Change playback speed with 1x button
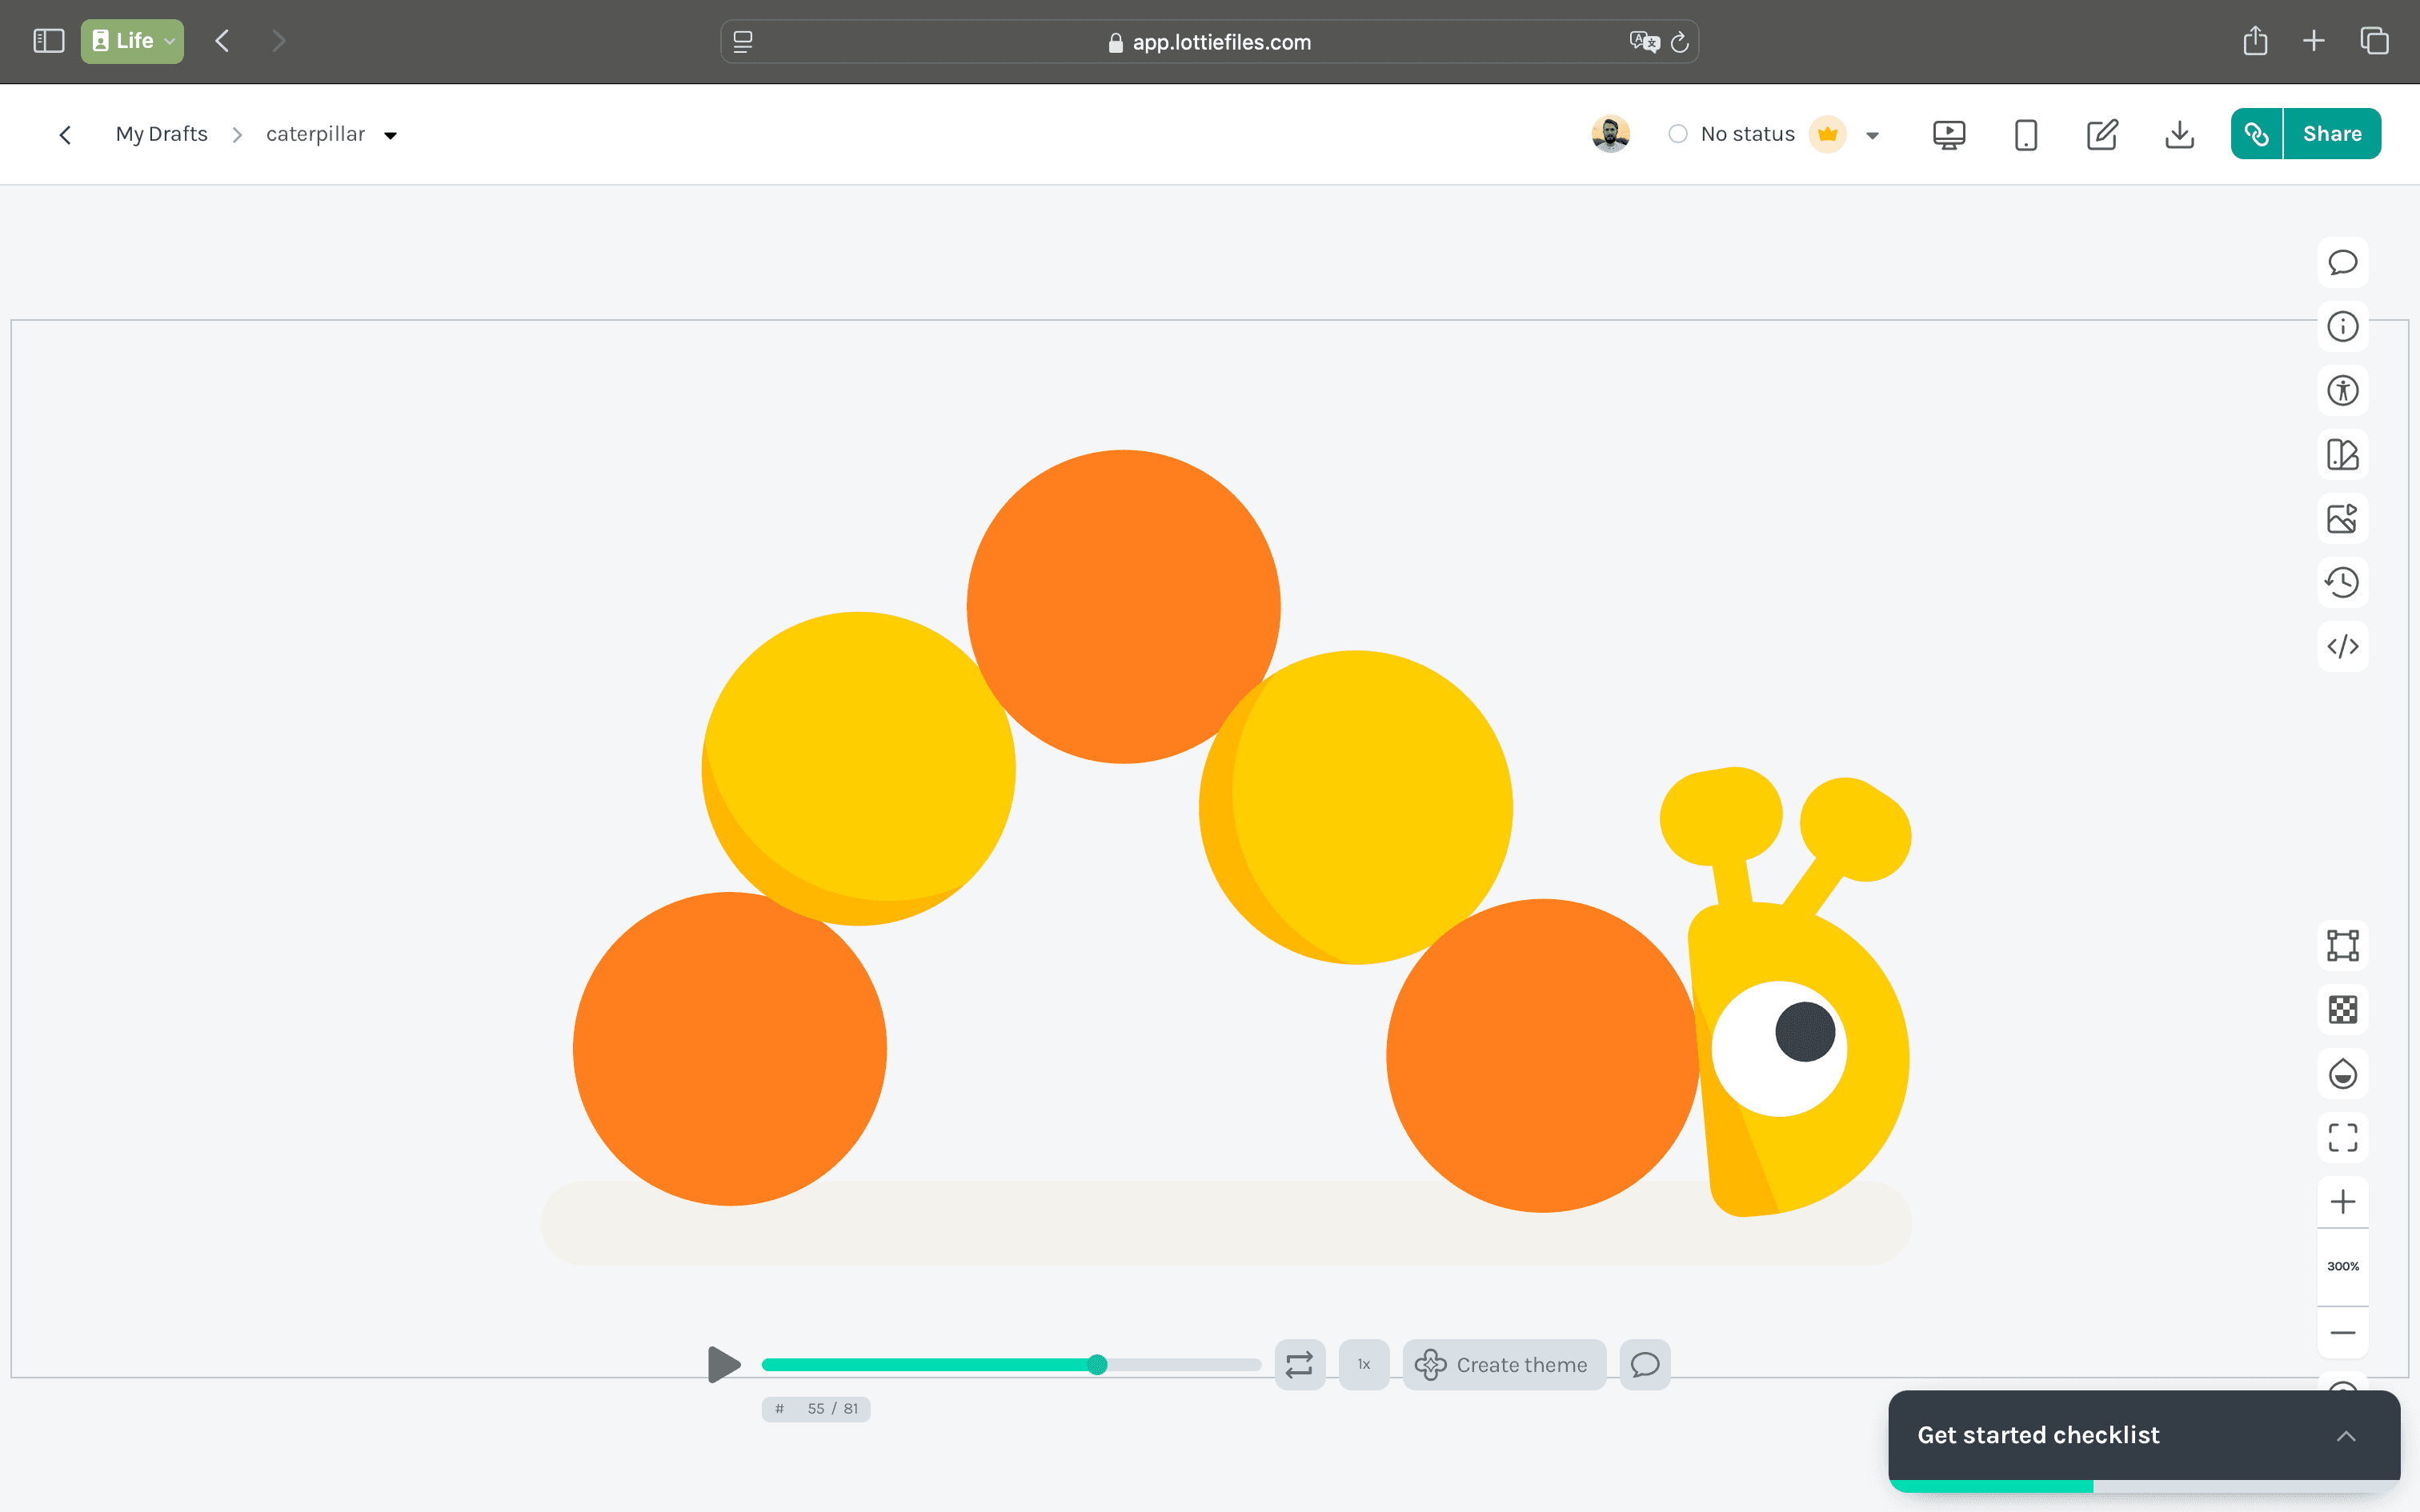This screenshot has height=1512, width=2420. pos(1364,1364)
